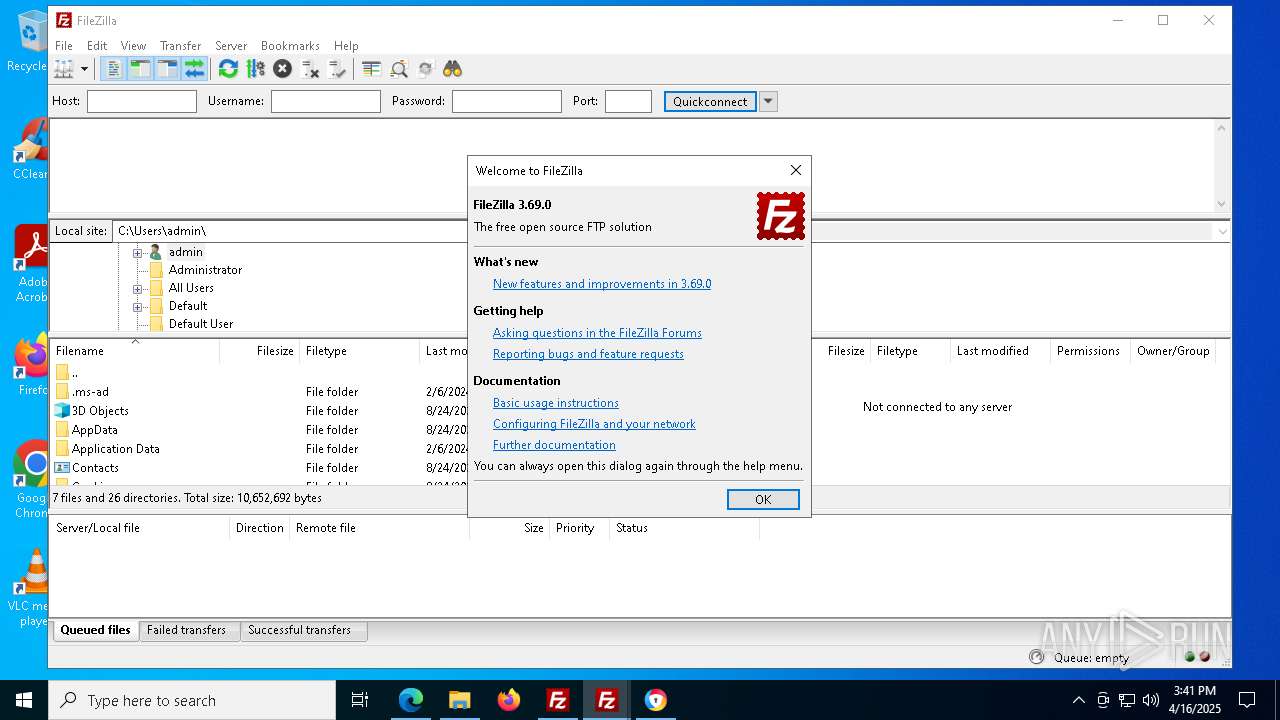Click Reconnect to last server icon
Image resolution: width=1280 pixels, height=720 pixels.
pos(337,69)
